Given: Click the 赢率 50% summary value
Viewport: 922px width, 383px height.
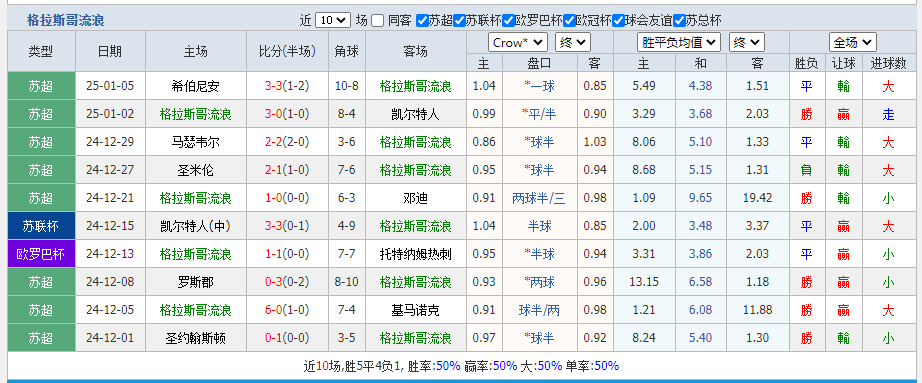Looking at the screenshot, I should click(505, 366).
